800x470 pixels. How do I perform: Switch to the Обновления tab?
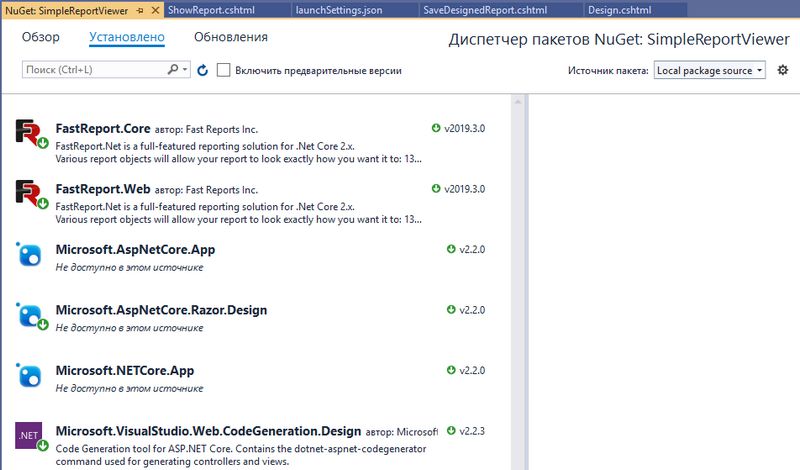pos(230,38)
